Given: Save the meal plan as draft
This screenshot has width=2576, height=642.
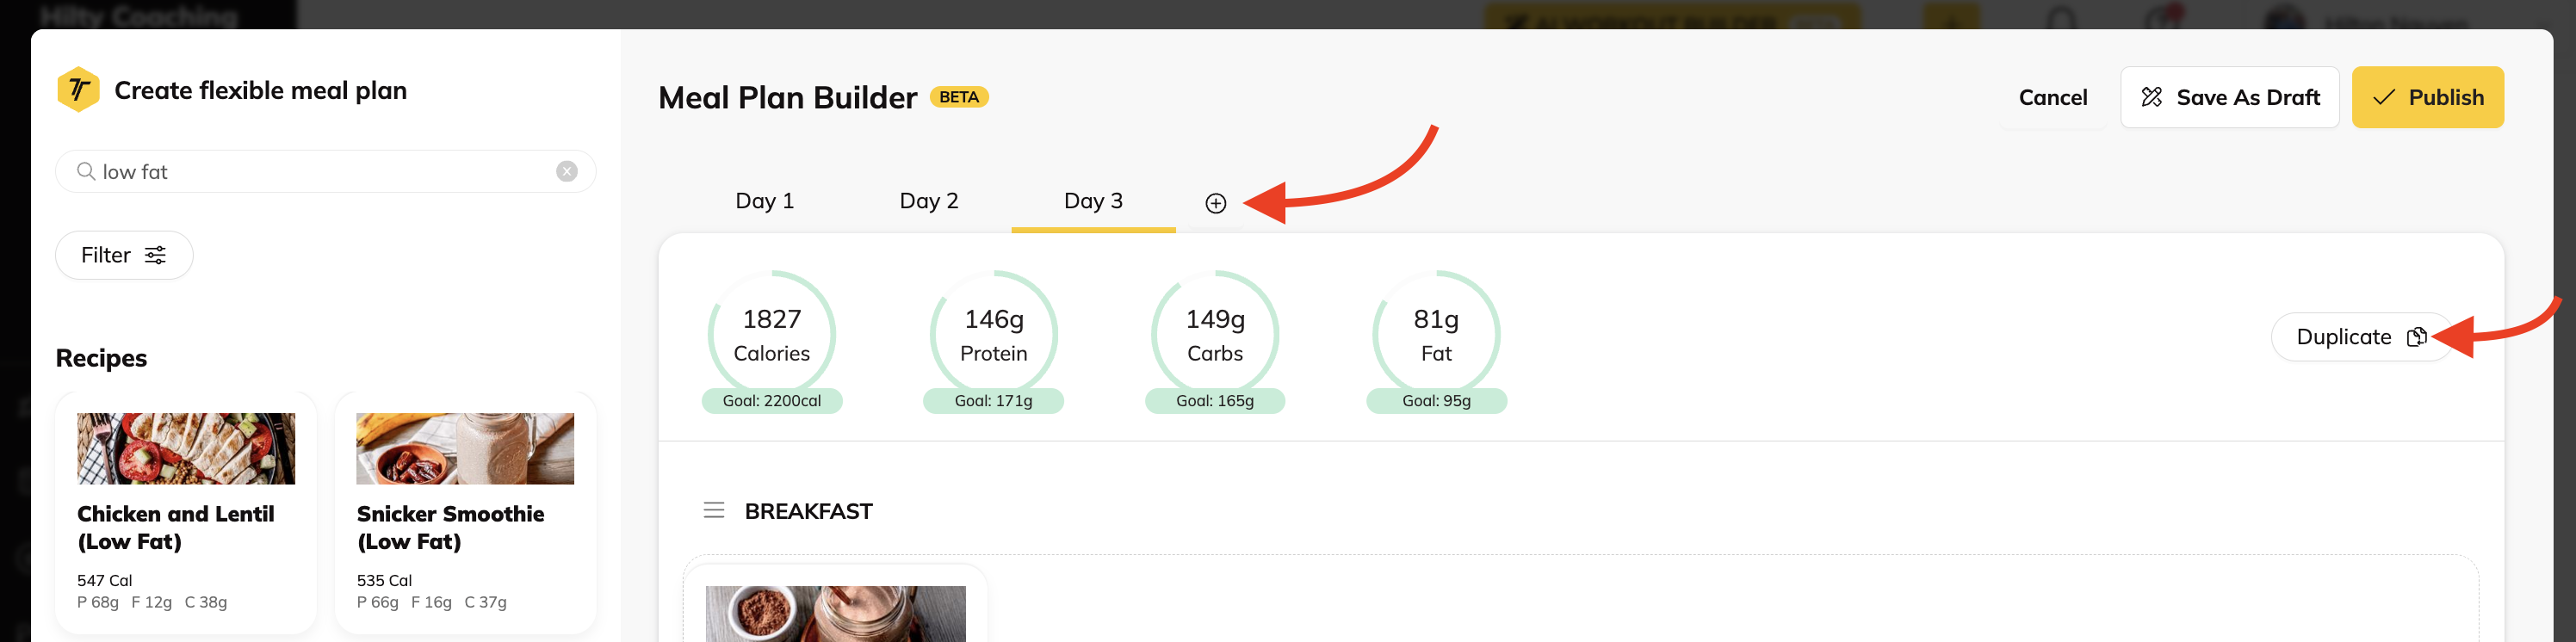Looking at the screenshot, I should click(2229, 97).
